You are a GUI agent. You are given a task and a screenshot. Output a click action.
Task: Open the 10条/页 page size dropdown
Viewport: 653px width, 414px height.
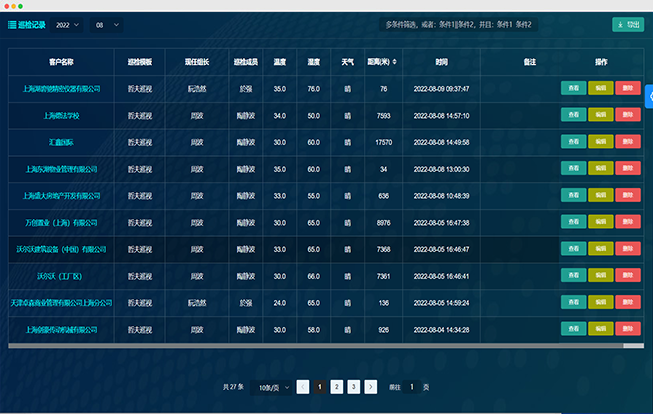tap(273, 386)
